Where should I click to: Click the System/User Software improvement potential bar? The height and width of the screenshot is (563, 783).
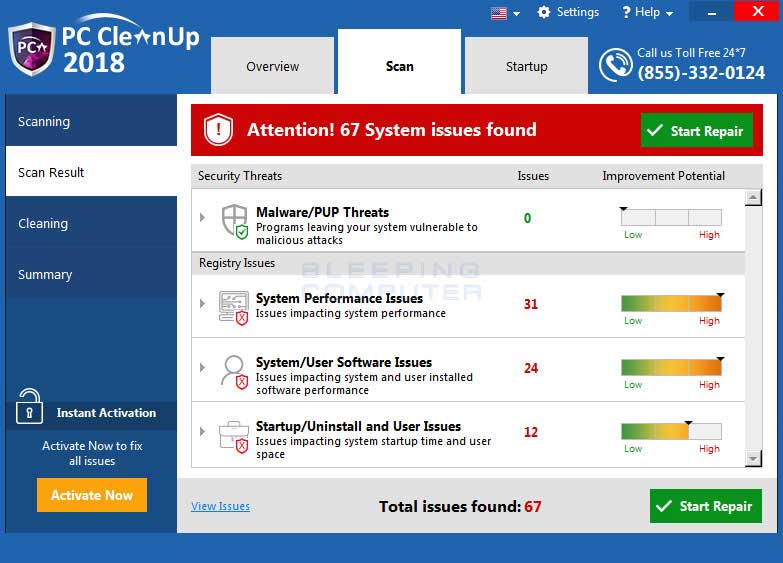[671, 367]
